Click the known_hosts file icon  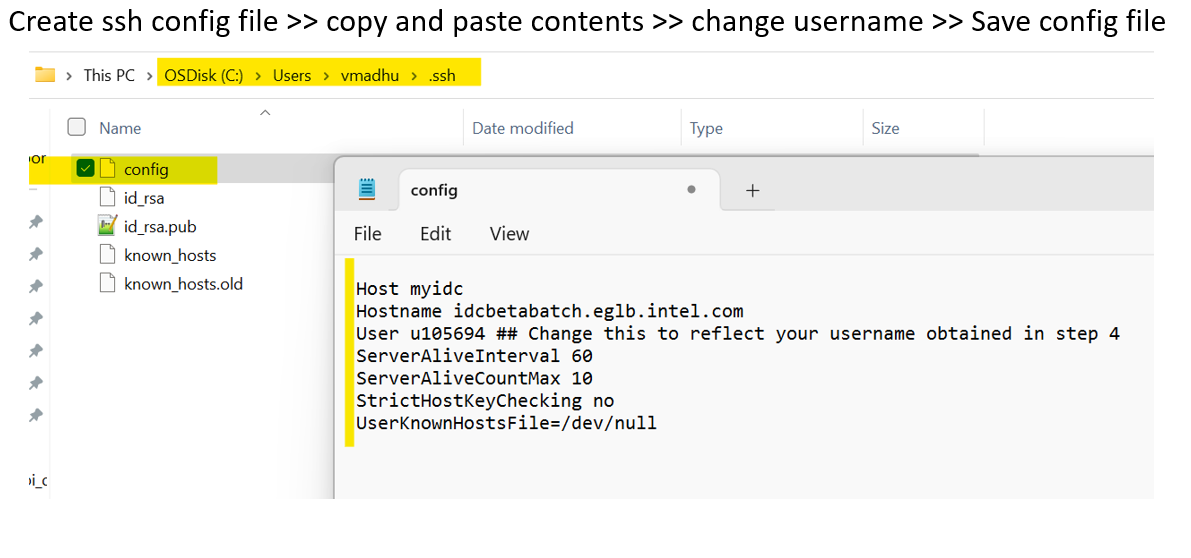pyautogui.click(x=108, y=255)
